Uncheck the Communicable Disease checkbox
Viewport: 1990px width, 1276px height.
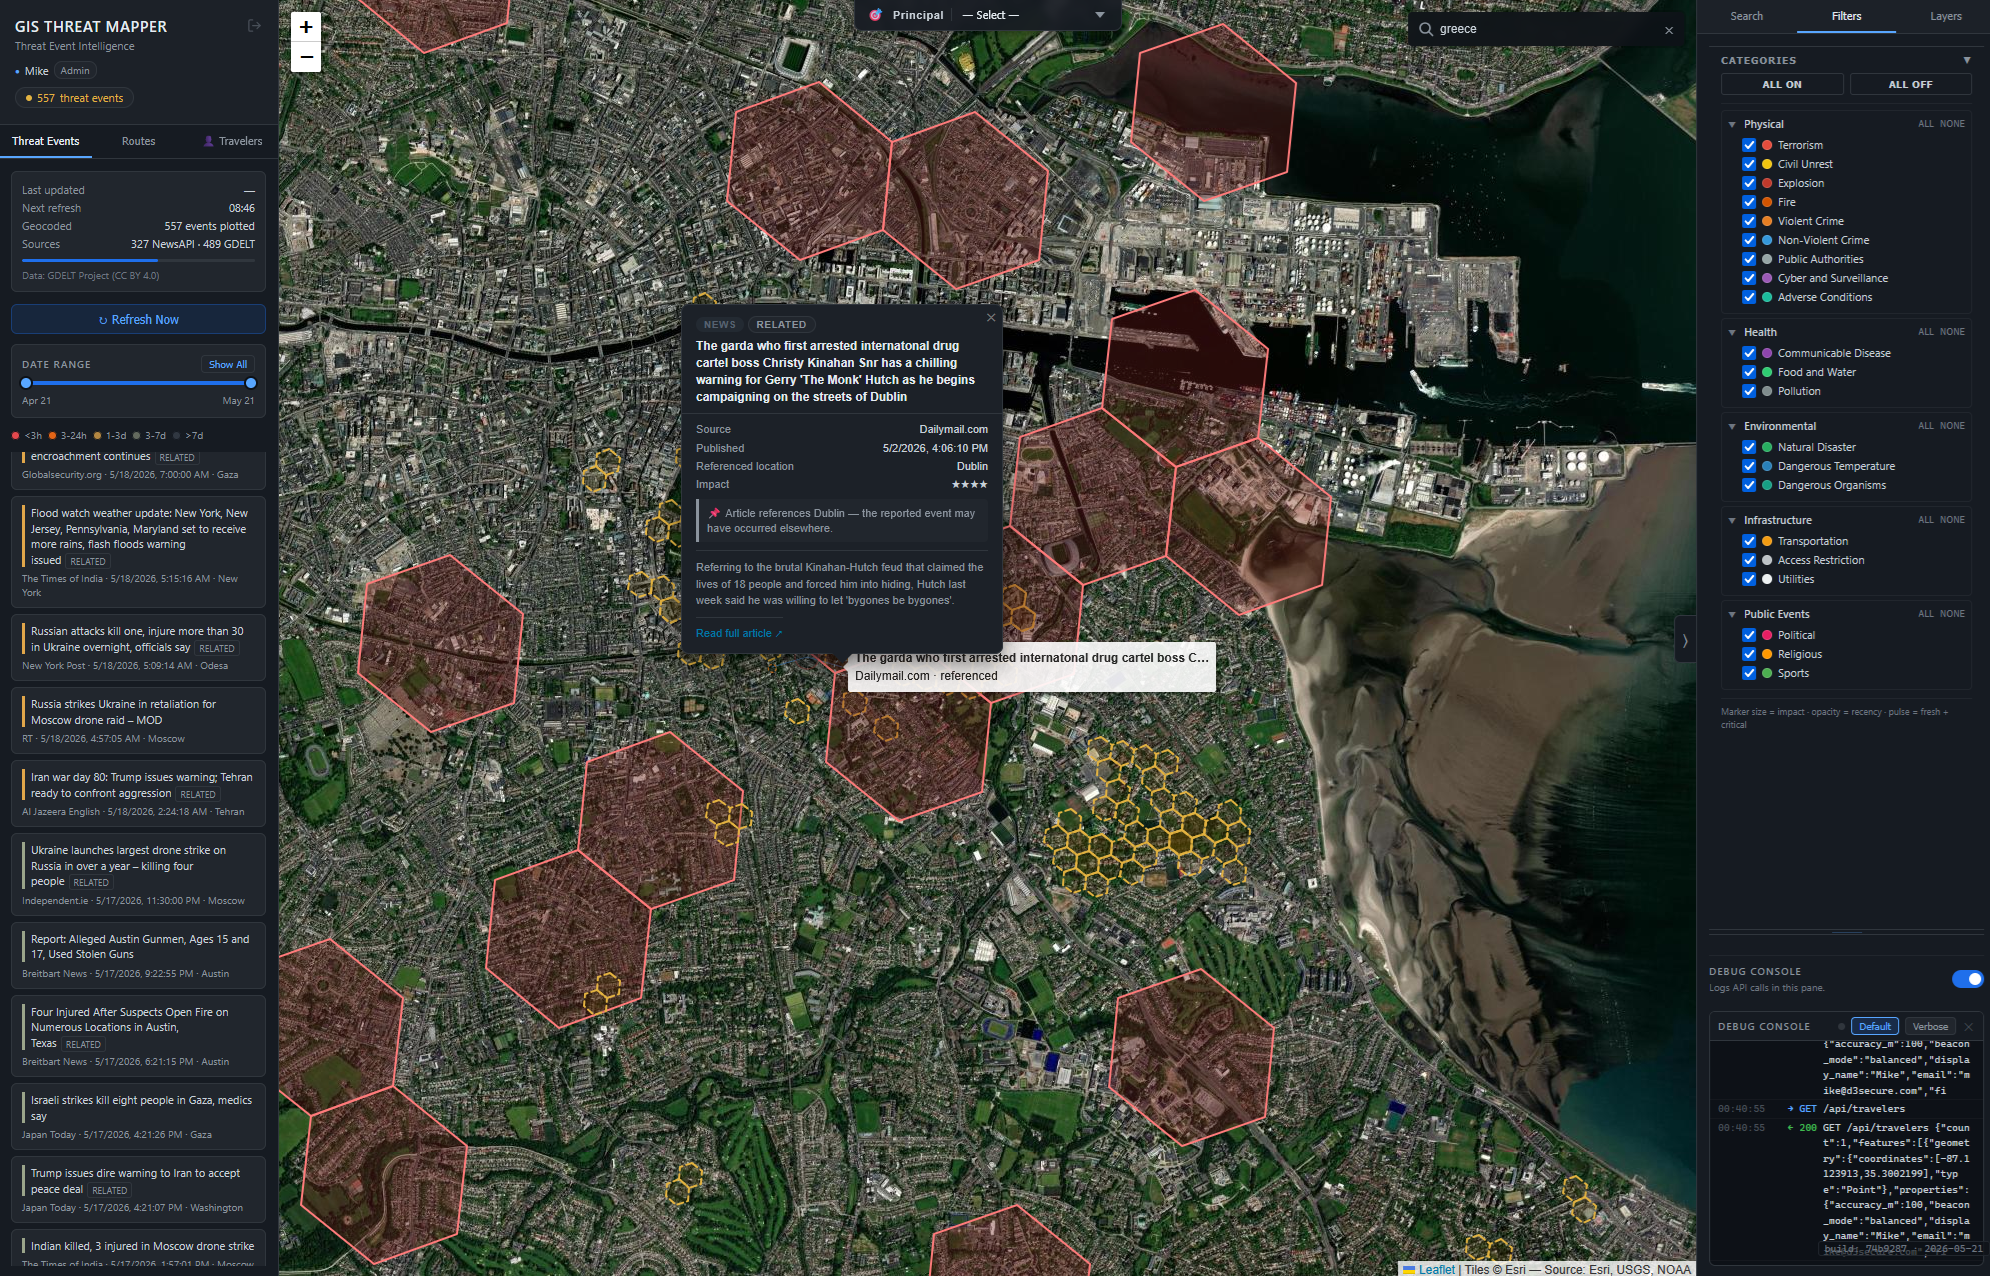(1749, 353)
